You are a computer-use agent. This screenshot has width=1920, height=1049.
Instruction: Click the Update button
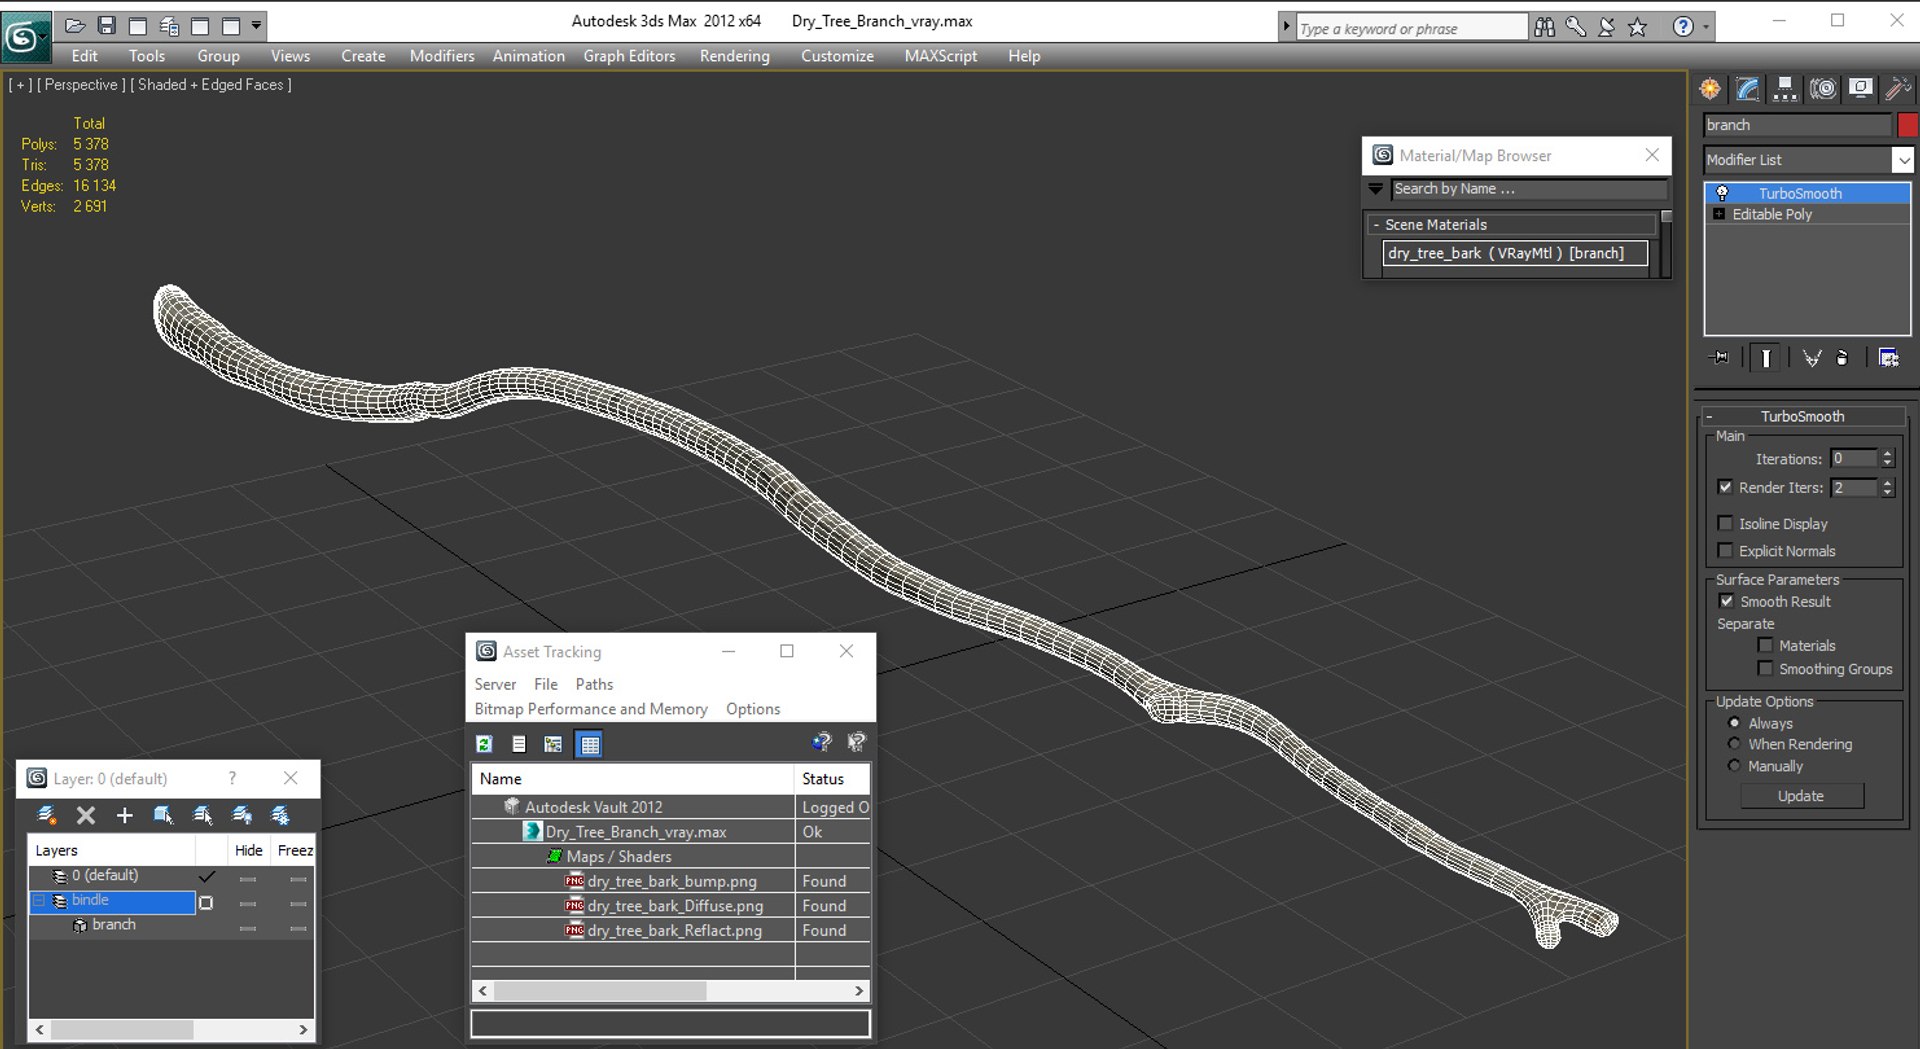(1801, 796)
